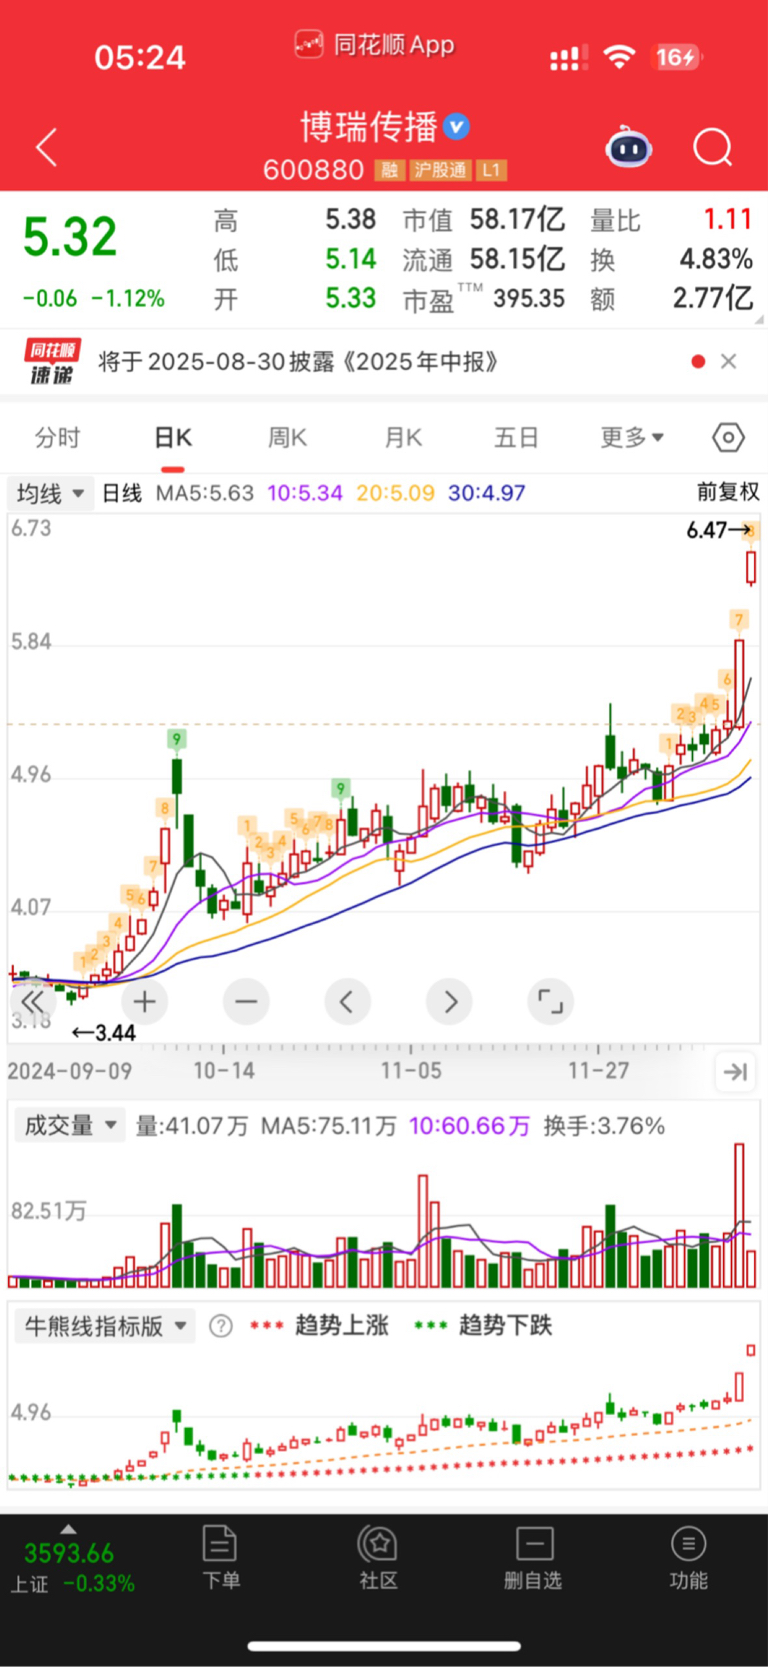Open the indicator help question mark
The image size is (768, 1667).
(220, 1326)
